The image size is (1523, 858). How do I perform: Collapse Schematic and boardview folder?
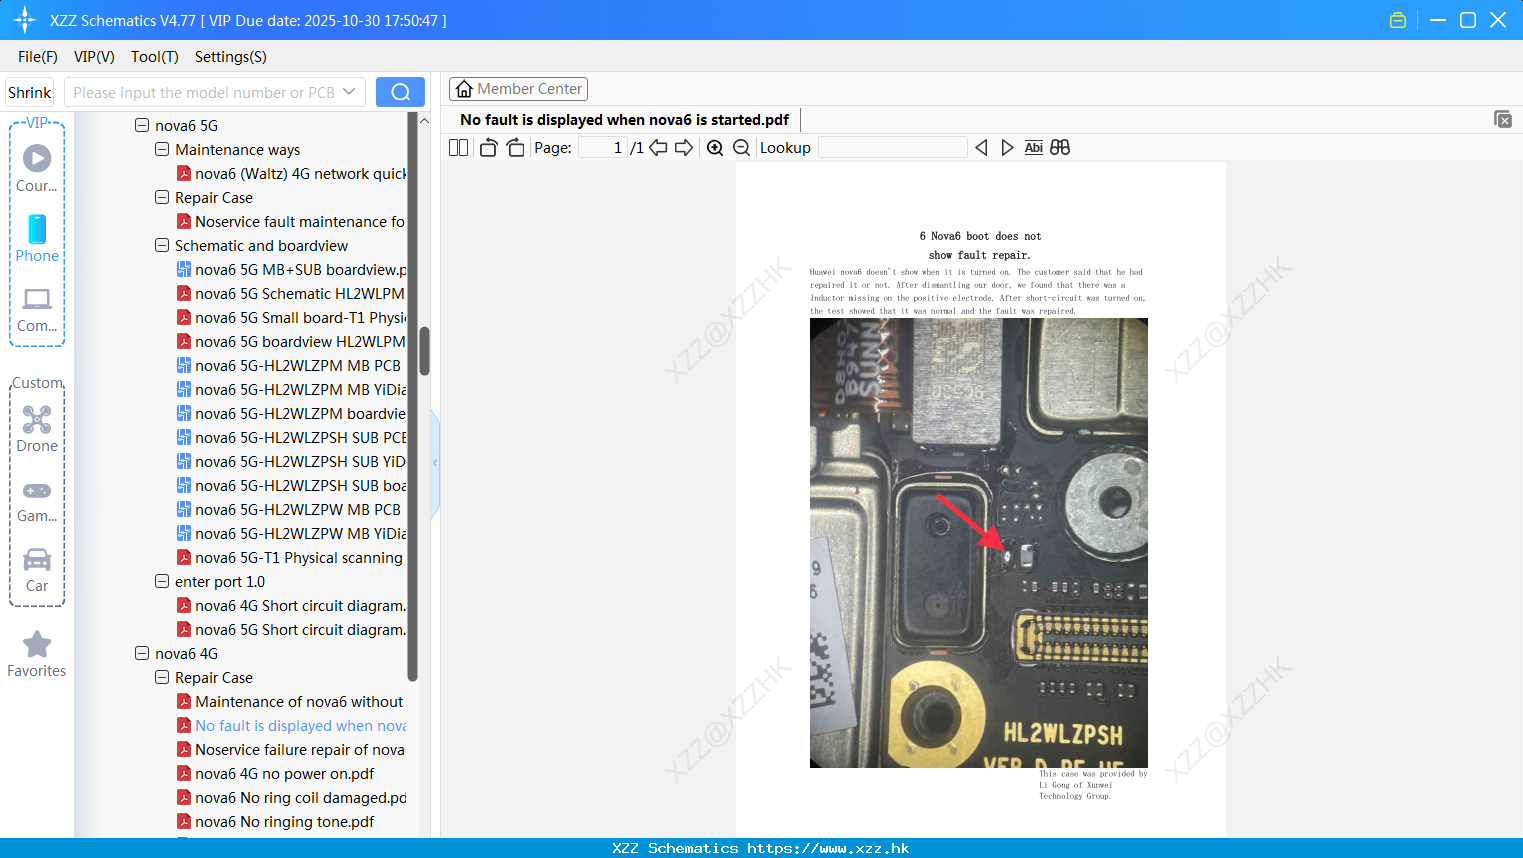162,246
